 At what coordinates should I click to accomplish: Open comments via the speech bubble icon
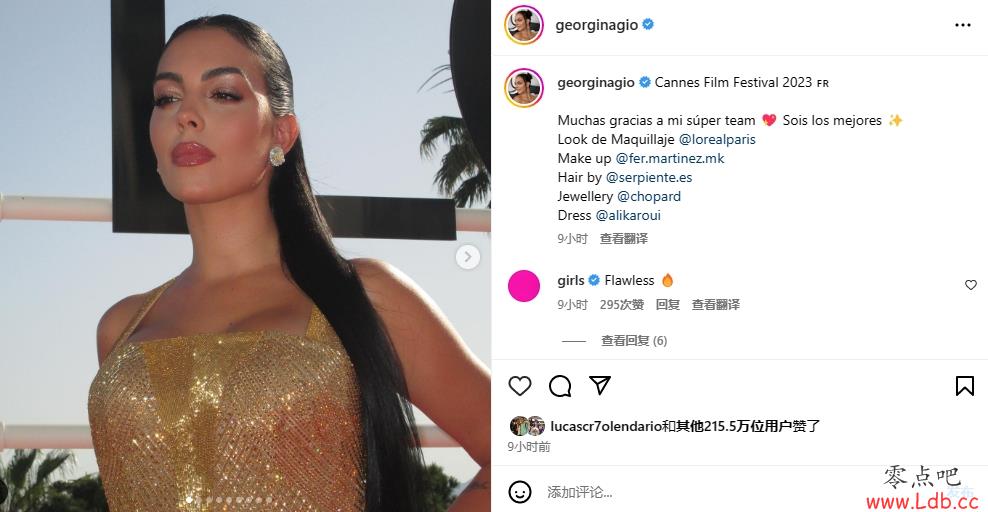point(560,385)
